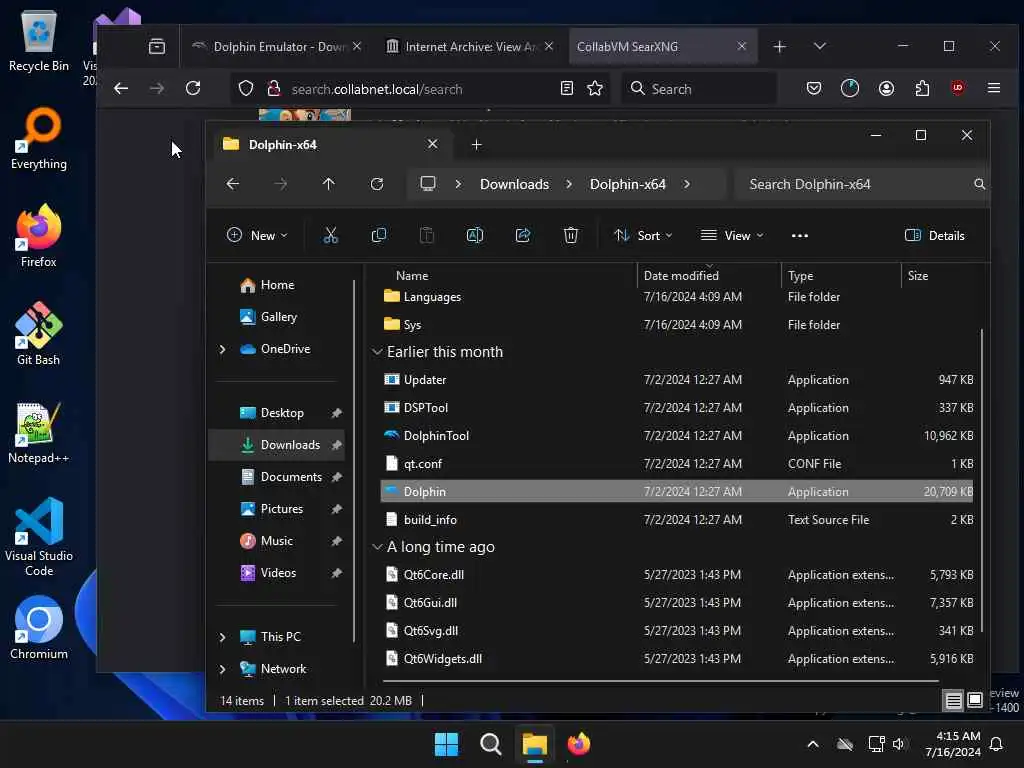This screenshot has height=768, width=1024.
Task: Click the Firefox URL address bar
Action: 421,89
